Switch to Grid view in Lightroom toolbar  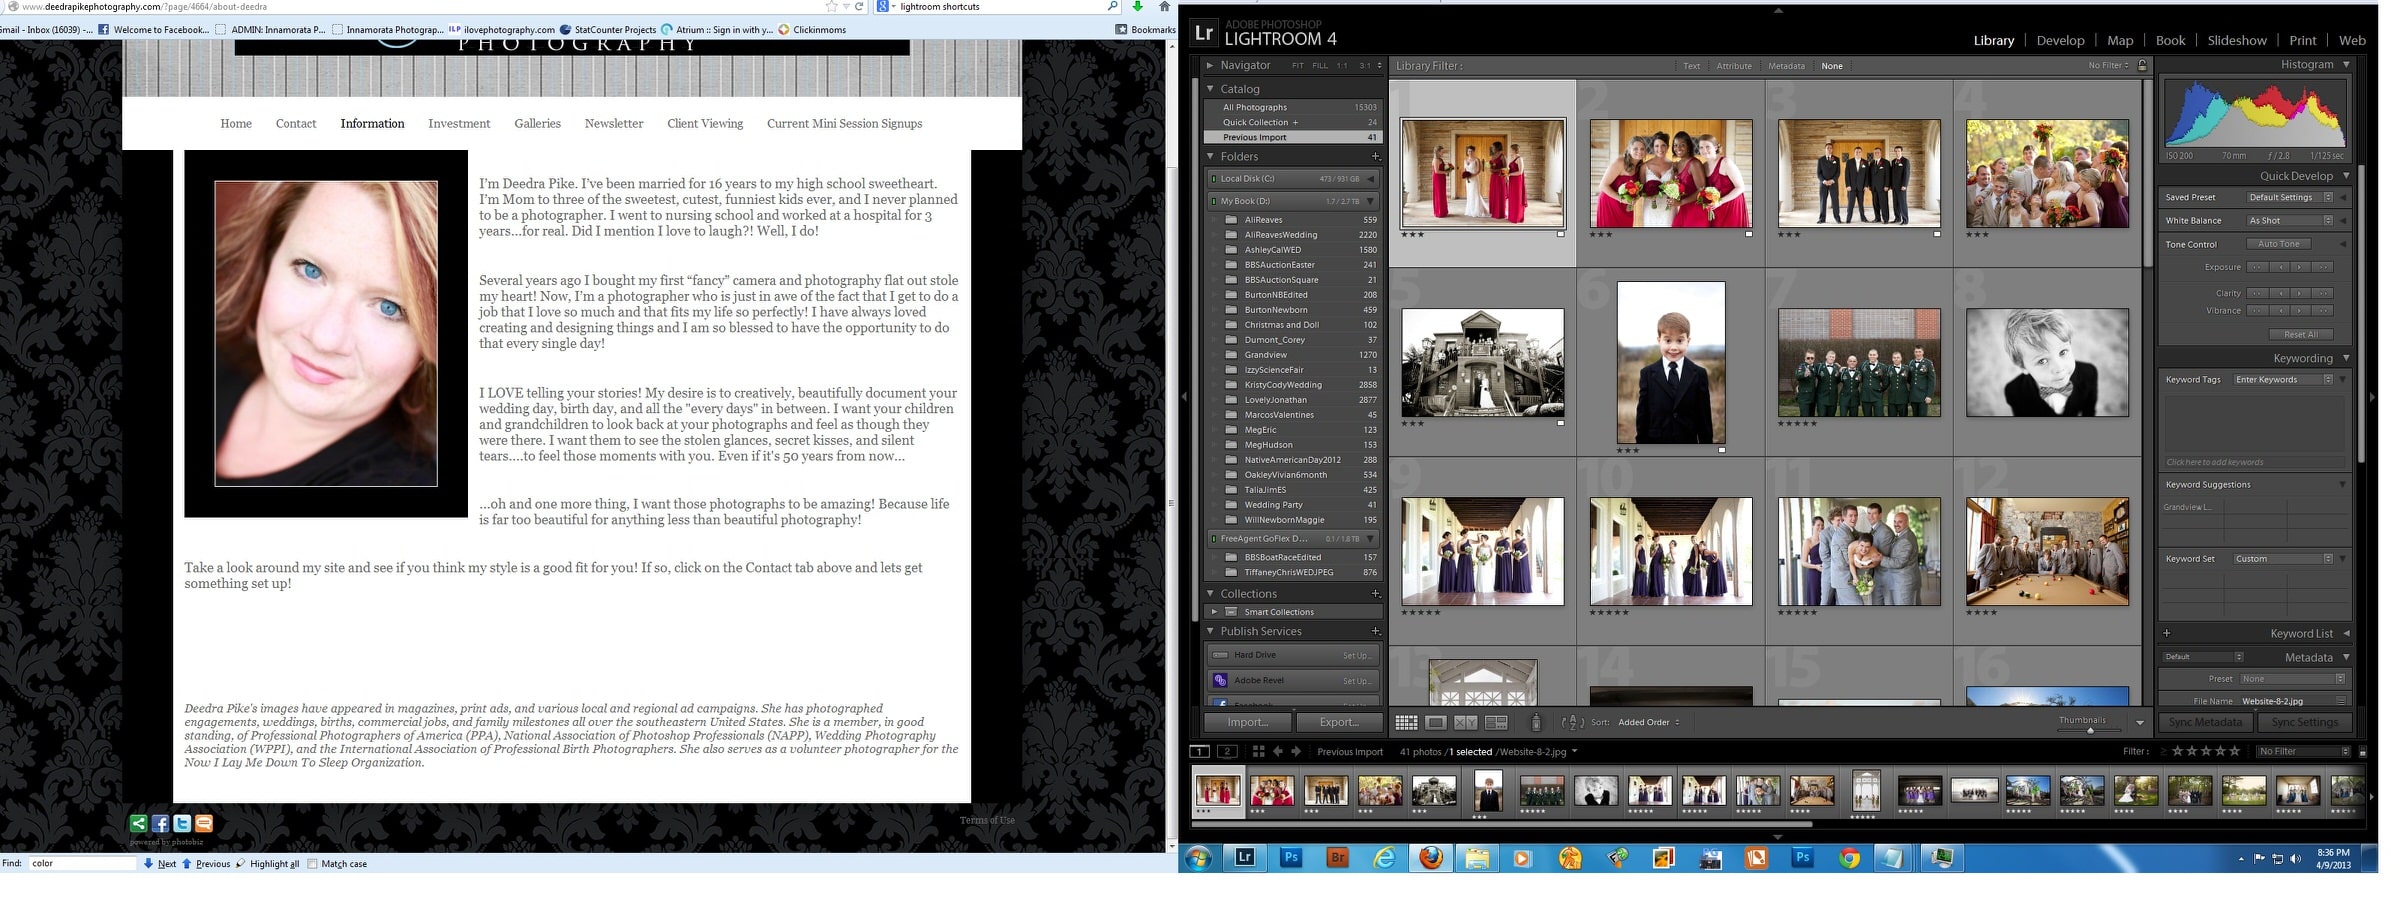pos(1406,722)
